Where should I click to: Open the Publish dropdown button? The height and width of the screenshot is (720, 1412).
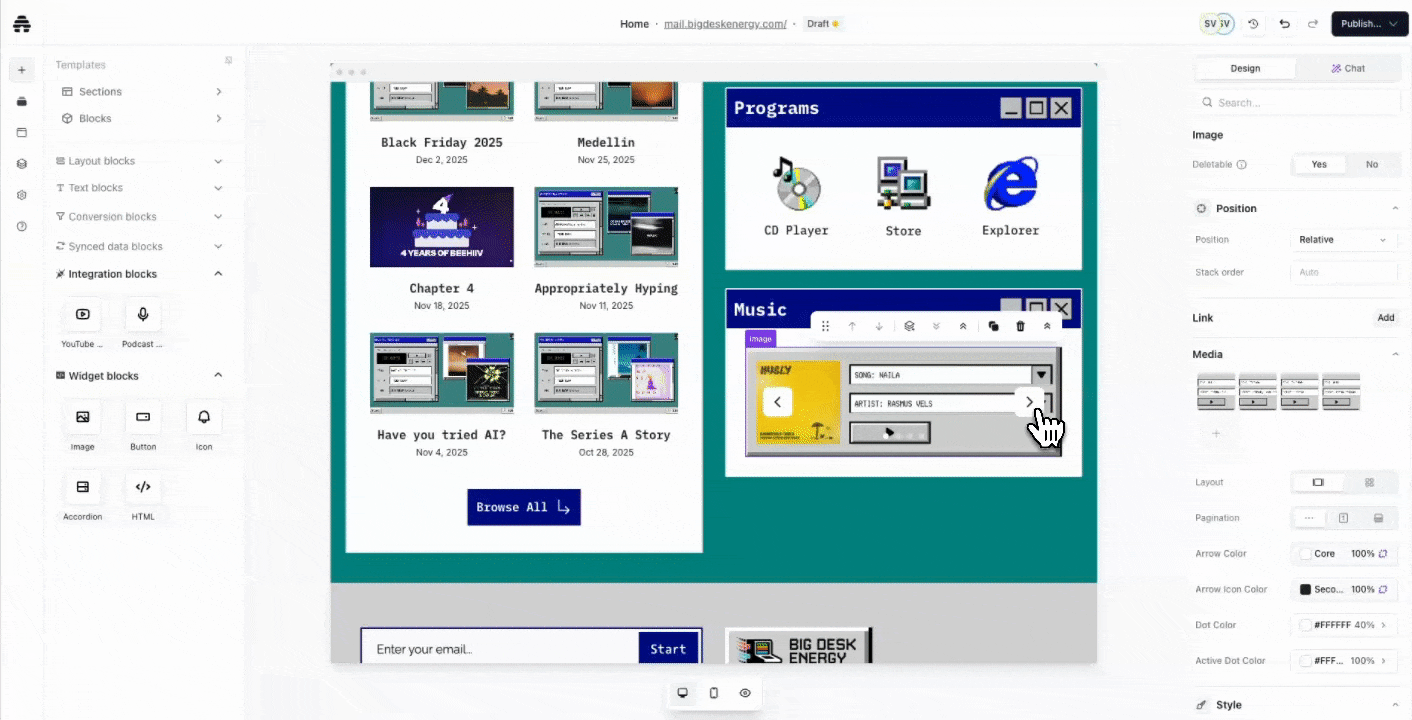(1370, 24)
